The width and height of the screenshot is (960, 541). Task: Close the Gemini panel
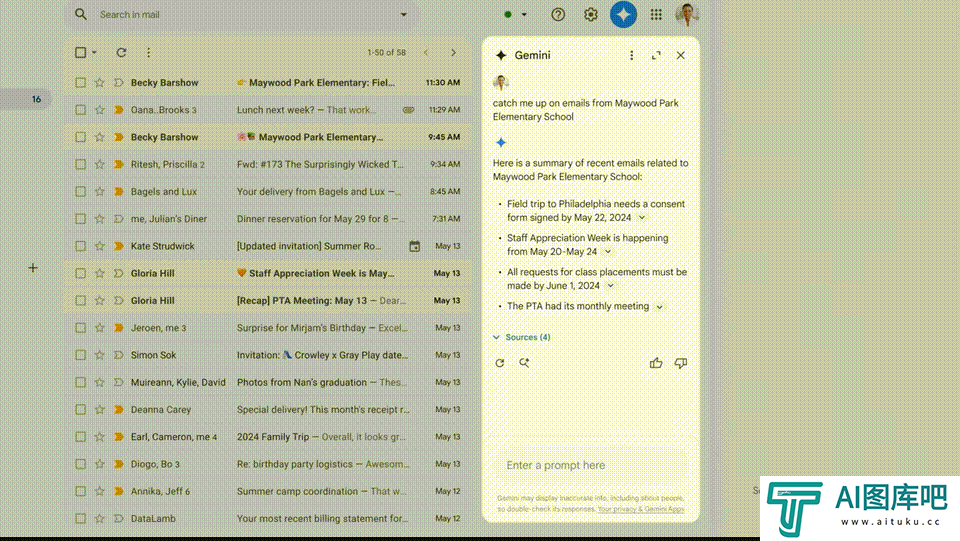click(680, 55)
